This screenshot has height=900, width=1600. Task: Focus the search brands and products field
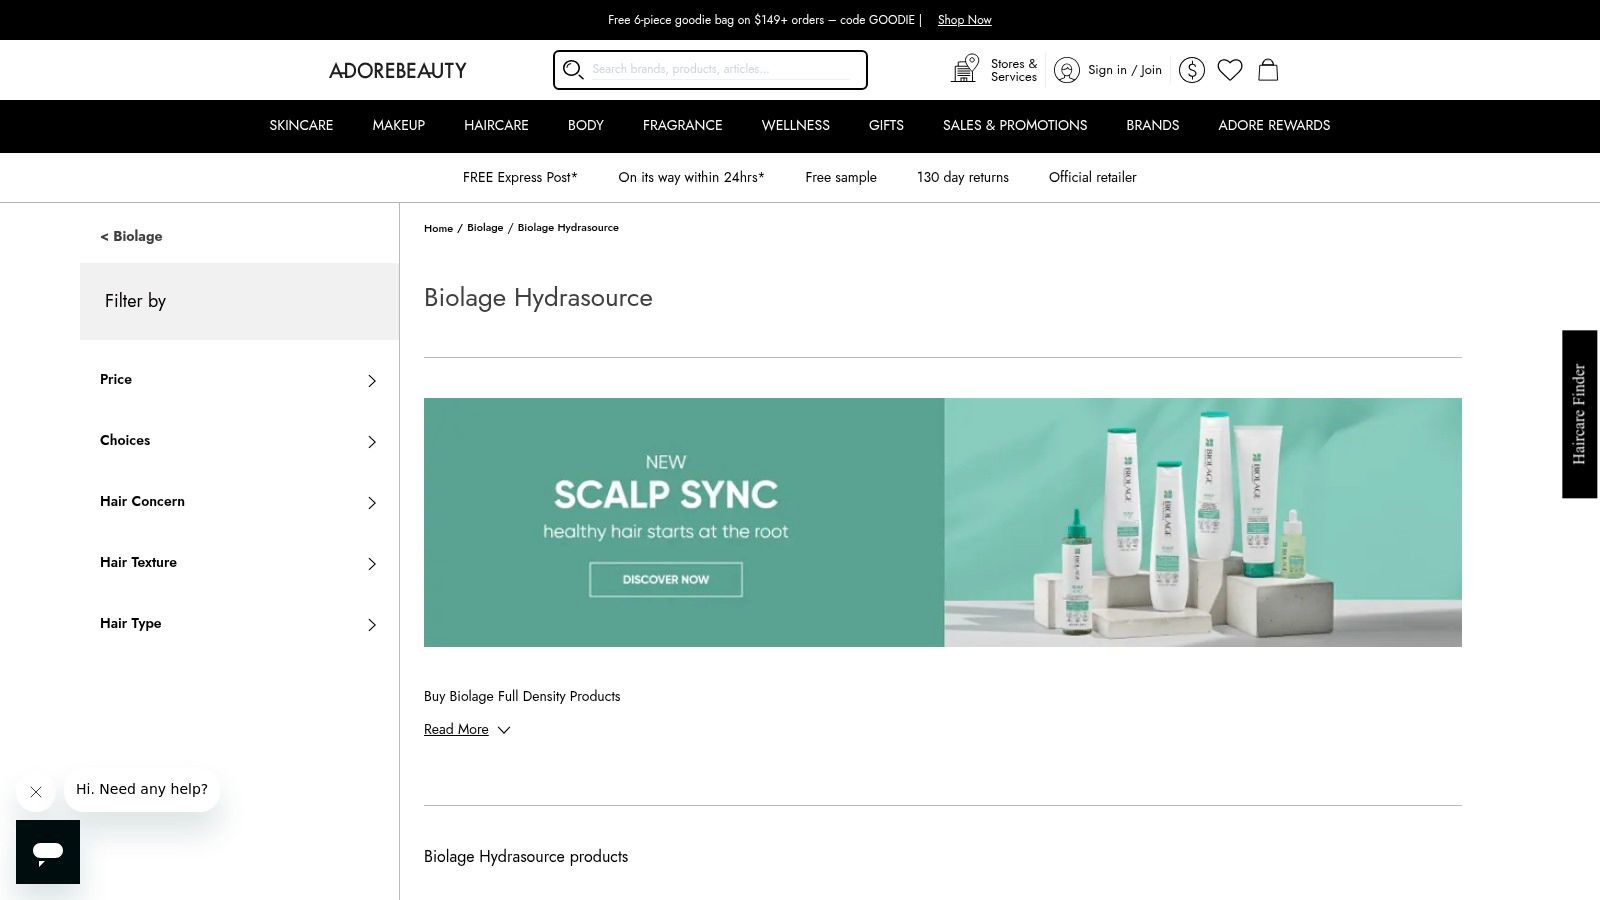tap(720, 69)
